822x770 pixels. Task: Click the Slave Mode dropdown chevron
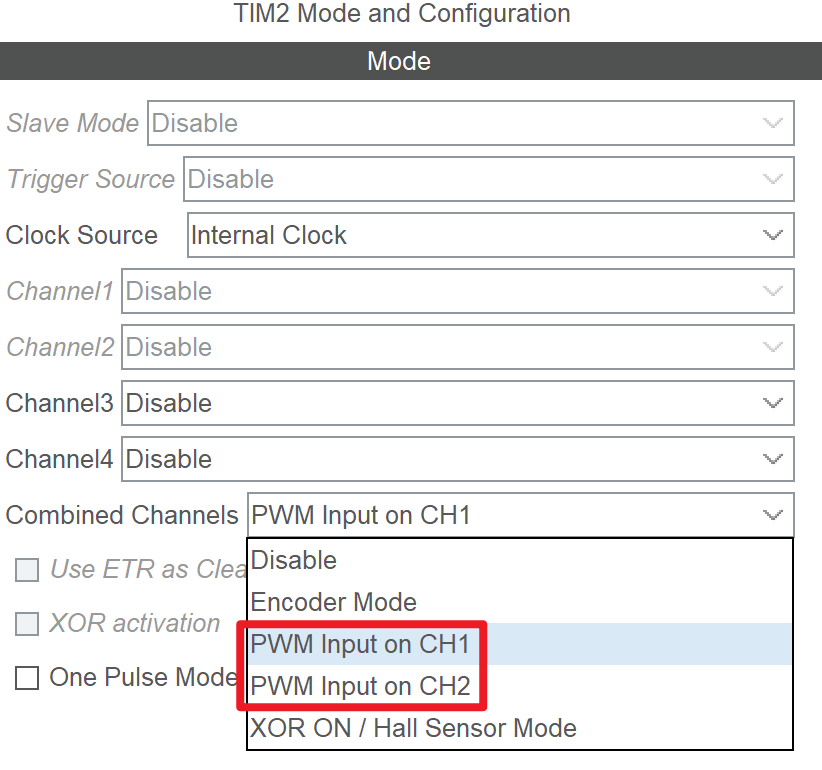click(x=772, y=123)
